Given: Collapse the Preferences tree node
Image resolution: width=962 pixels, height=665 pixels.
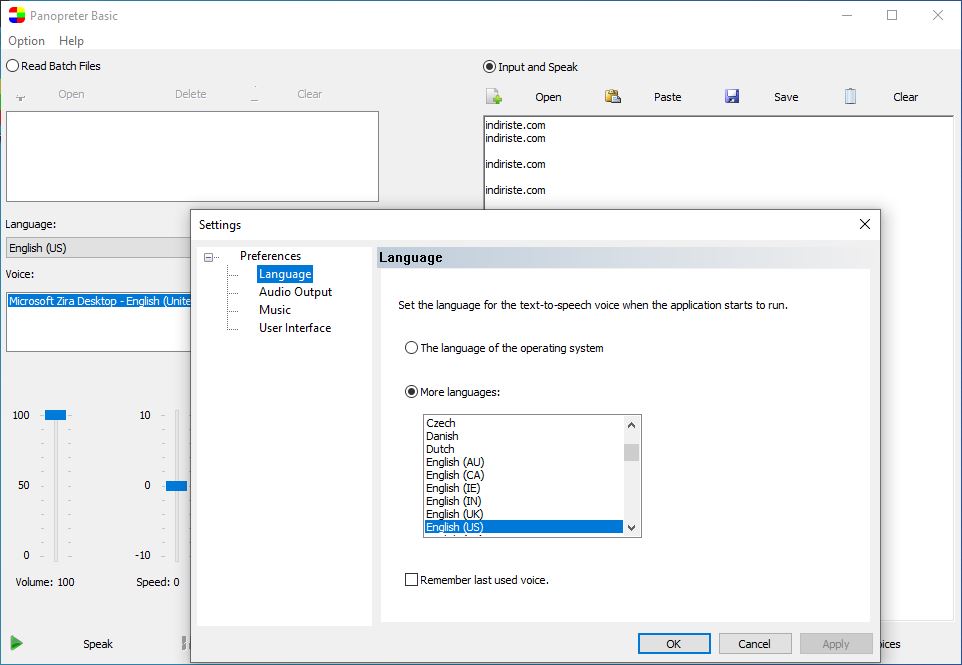Looking at the screenshot, I should [209, 257].
